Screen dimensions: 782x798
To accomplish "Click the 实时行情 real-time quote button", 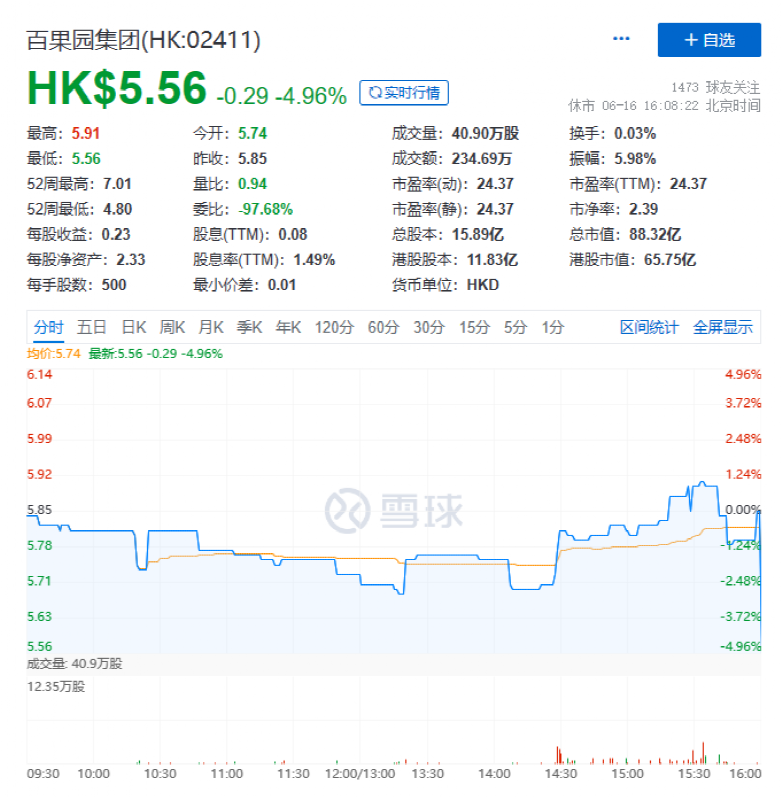I will (403, 93).
